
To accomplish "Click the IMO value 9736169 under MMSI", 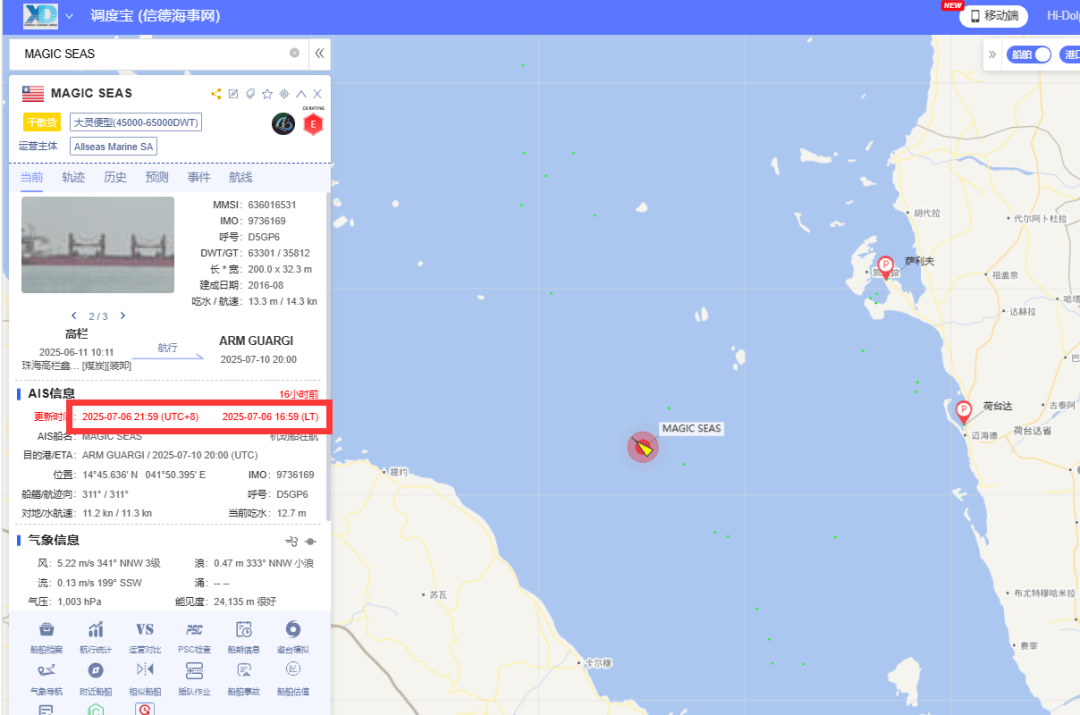I will (x=267, y=221).
